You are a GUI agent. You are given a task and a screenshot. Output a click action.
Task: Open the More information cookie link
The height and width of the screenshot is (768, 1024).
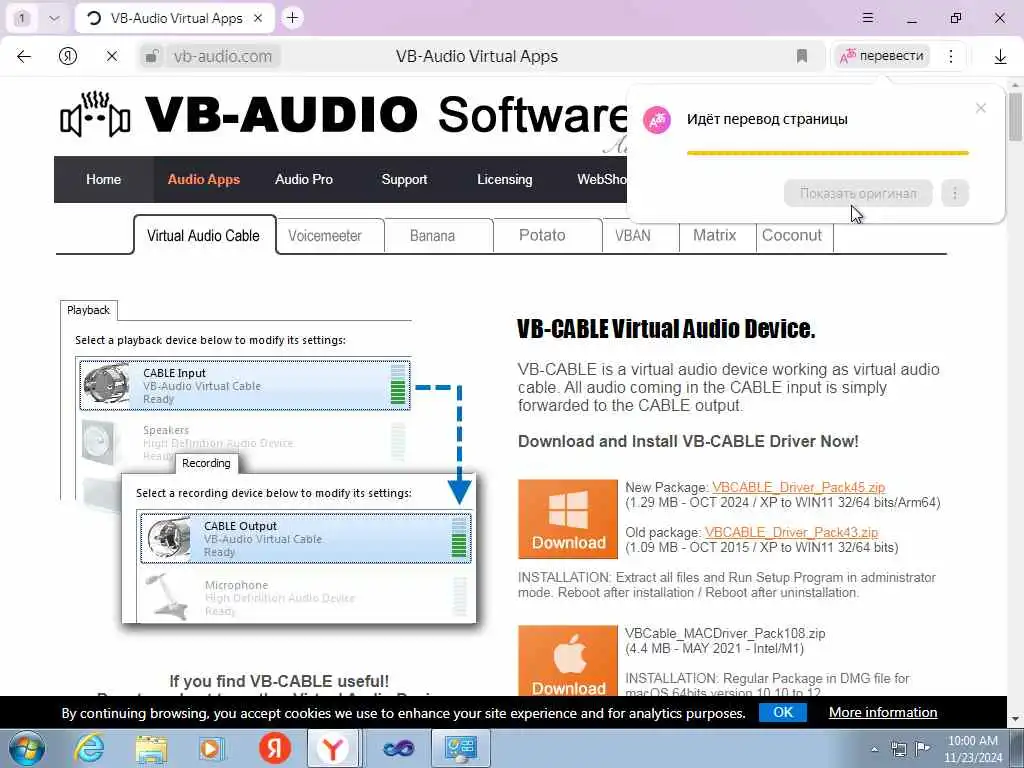(x=883, y=712)
